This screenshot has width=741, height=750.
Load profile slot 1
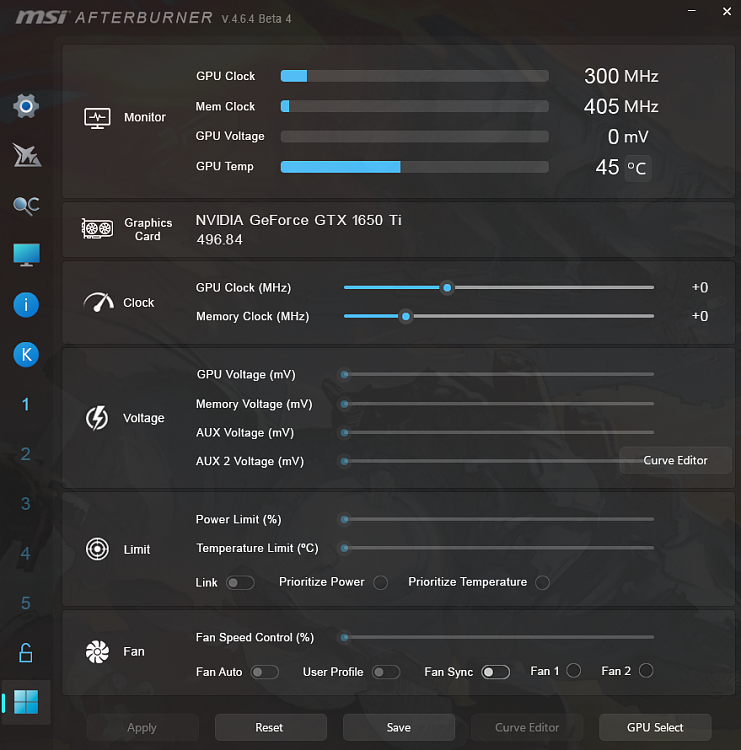(x=26, y=405)
